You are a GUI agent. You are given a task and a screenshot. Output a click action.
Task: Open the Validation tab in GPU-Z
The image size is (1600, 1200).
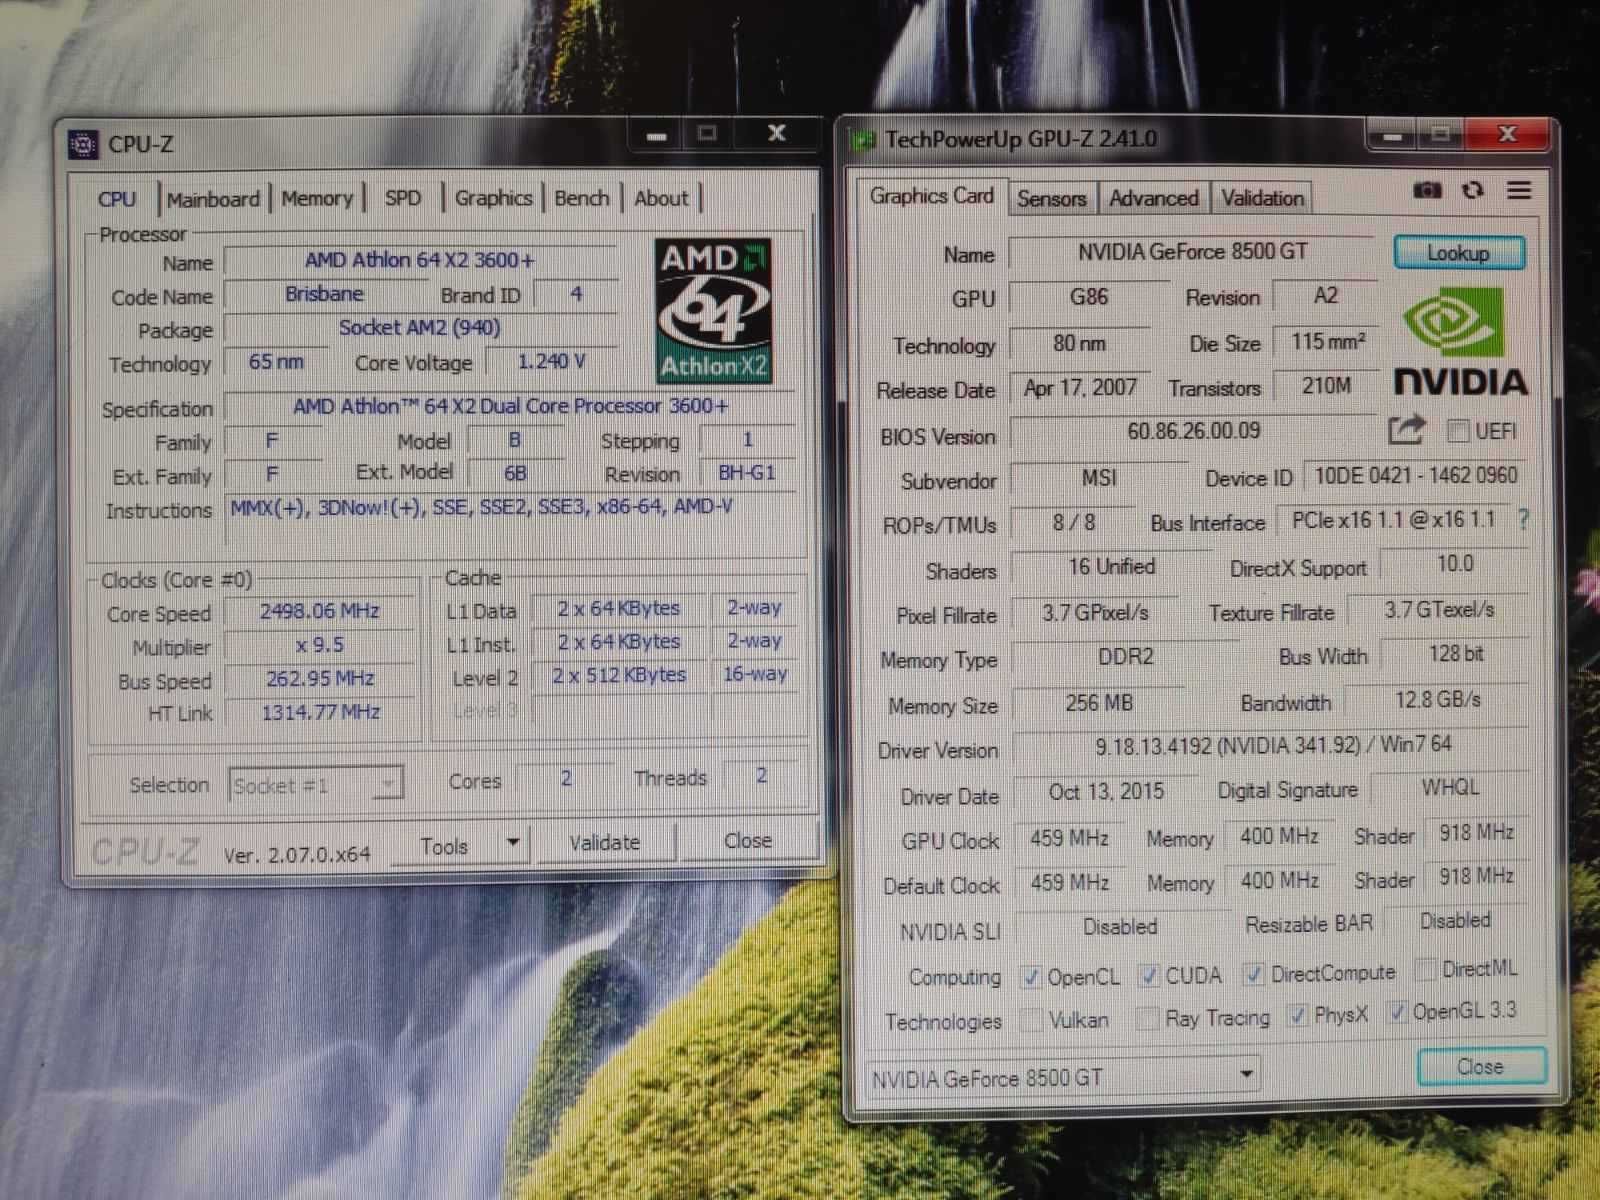coord(1262,198)
